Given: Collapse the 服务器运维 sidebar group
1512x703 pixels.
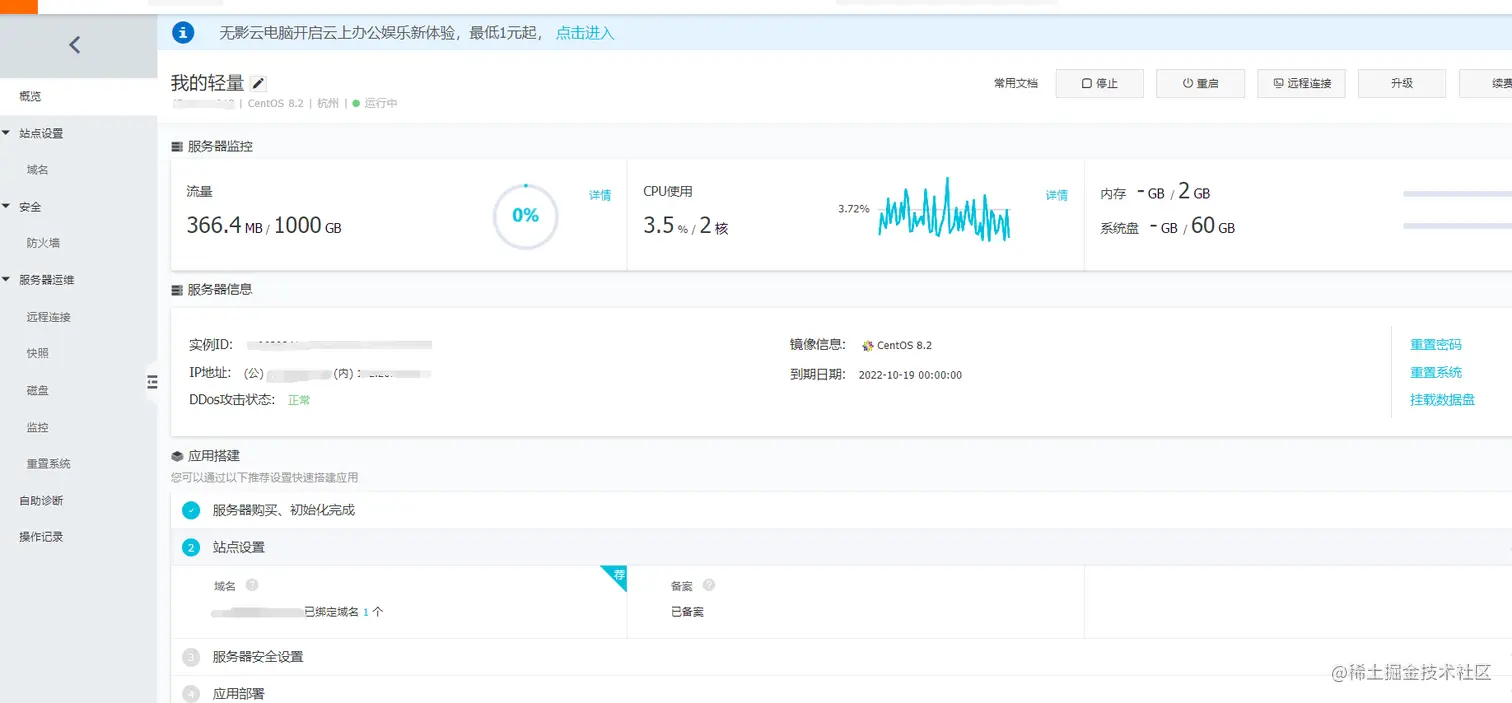Looking at the screenshot, I should (7, 280).
